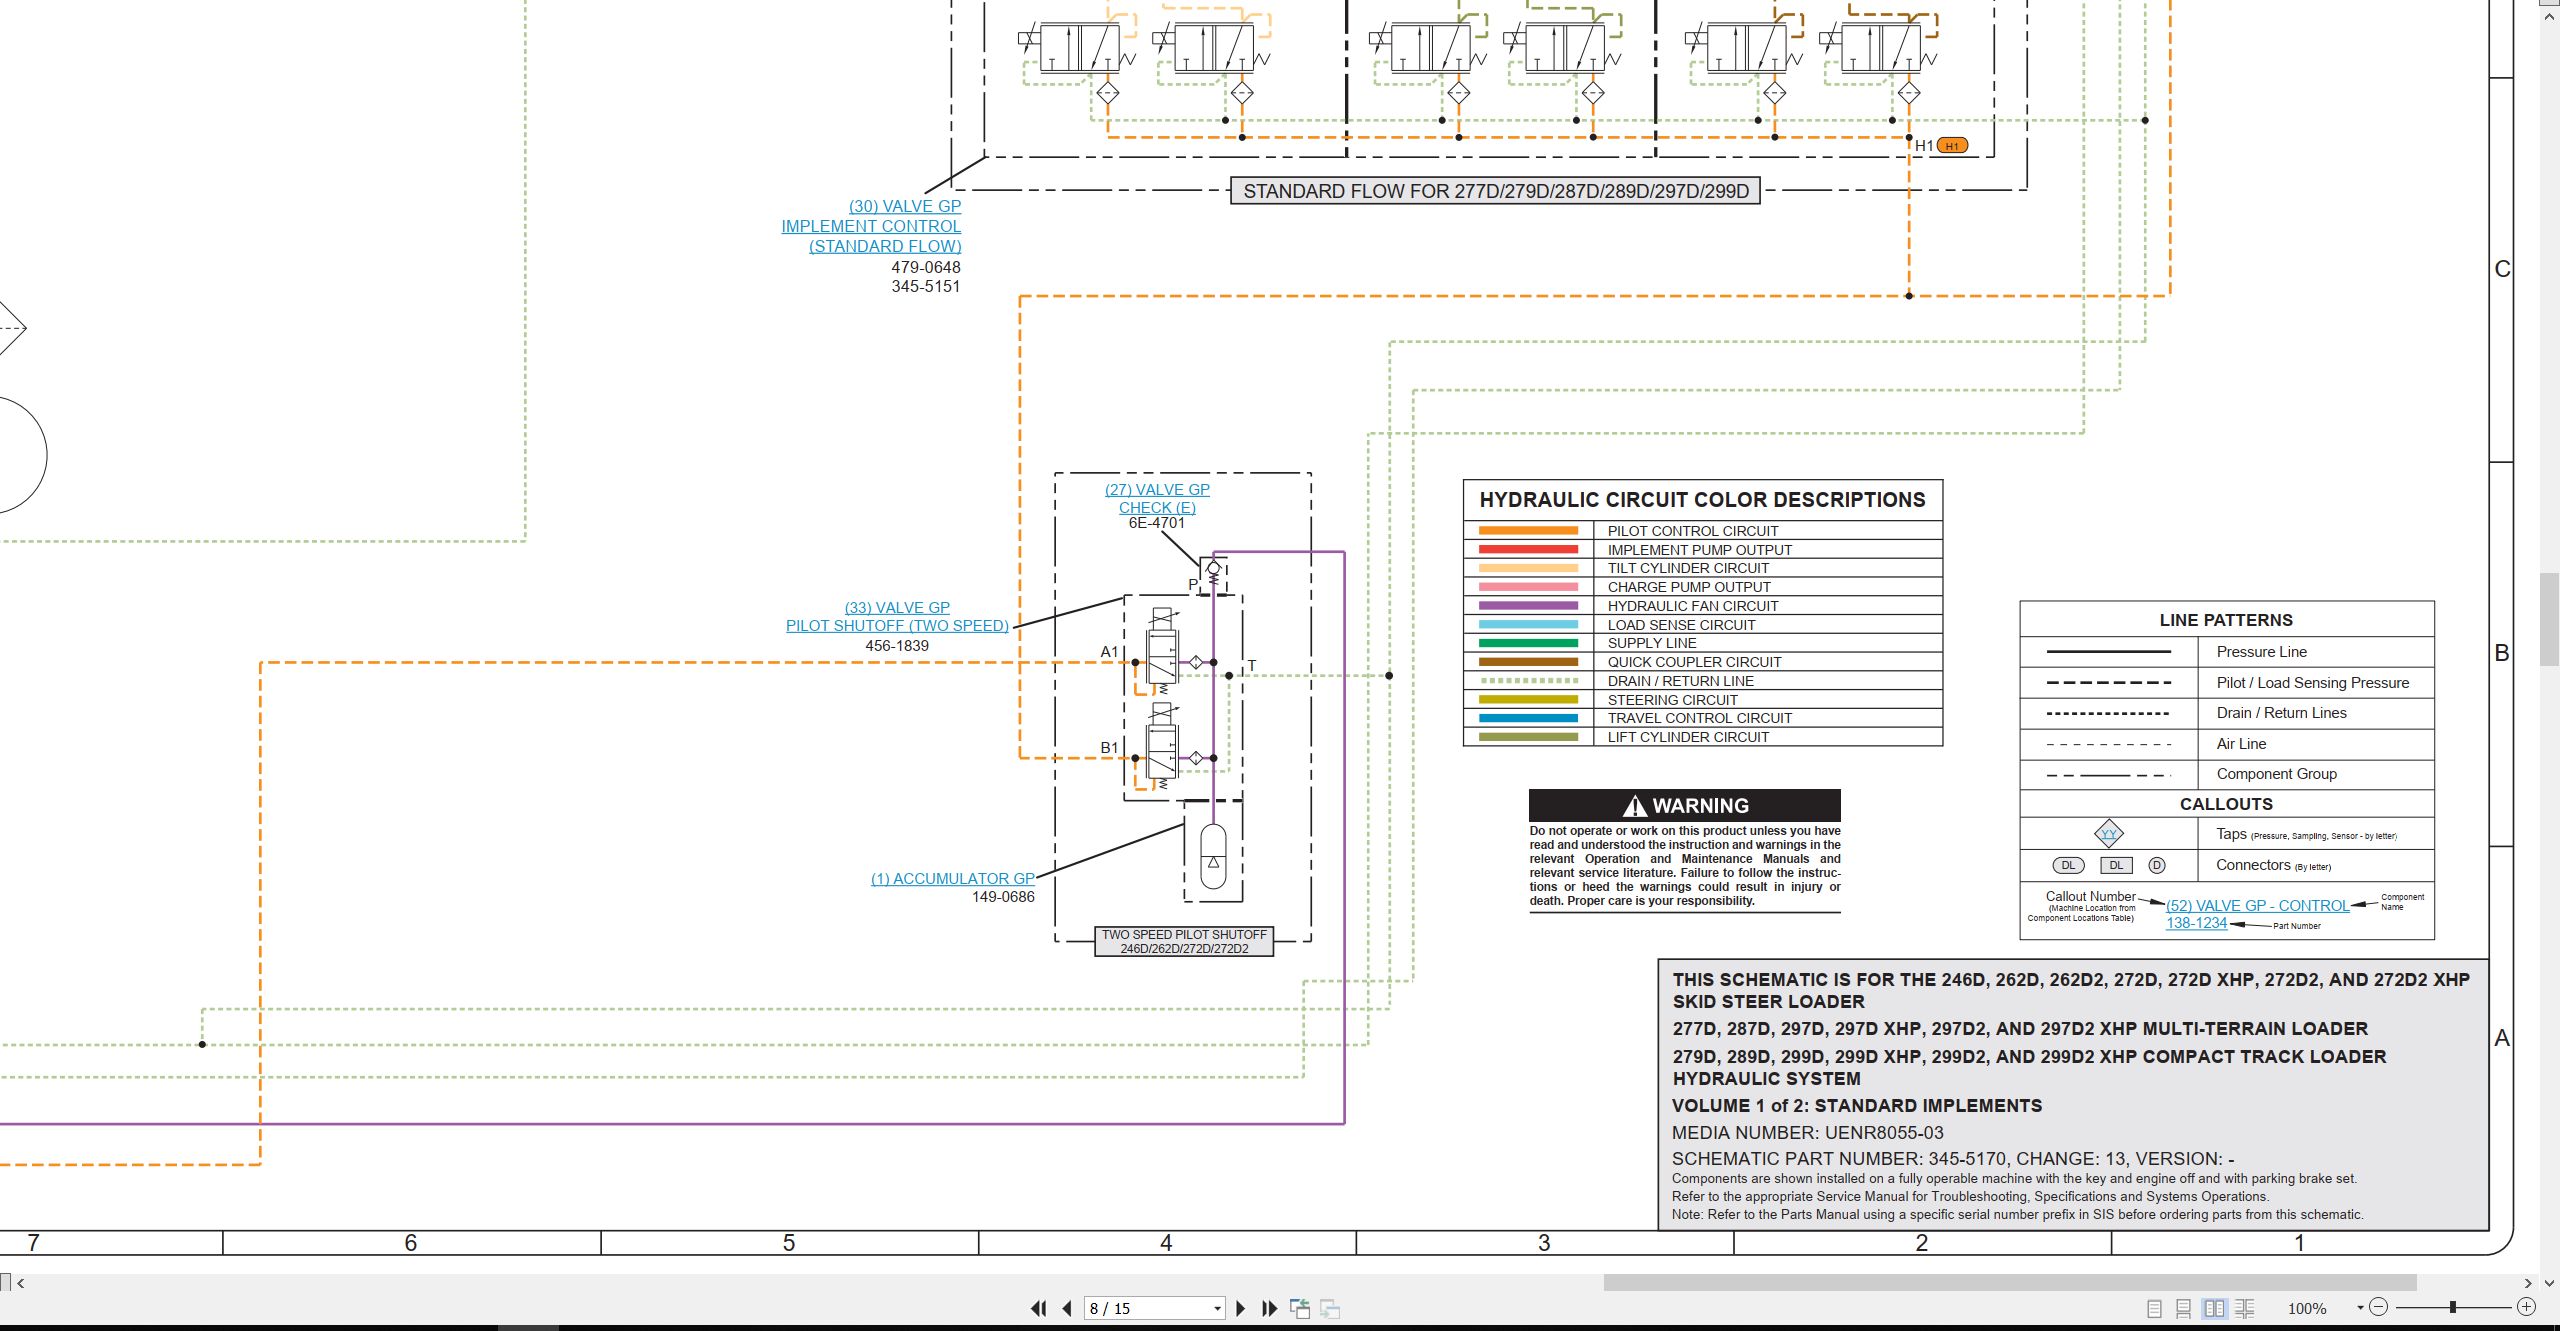Click the horizontal scrollbar left arrow
2560x1331 pixels.
[20, 1283]
